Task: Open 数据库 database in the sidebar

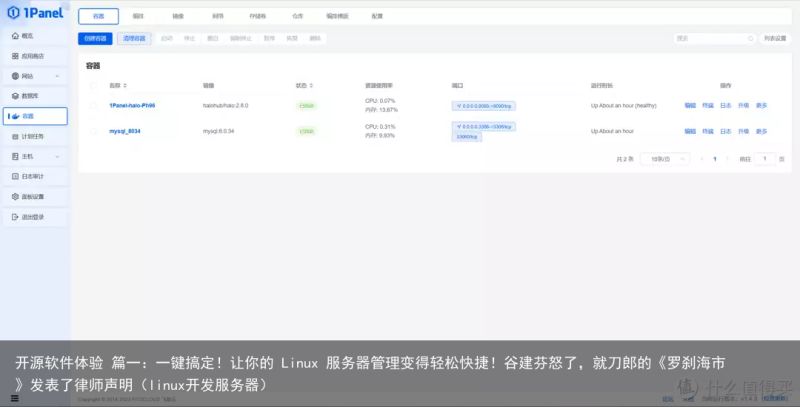Action: (35, 96)
